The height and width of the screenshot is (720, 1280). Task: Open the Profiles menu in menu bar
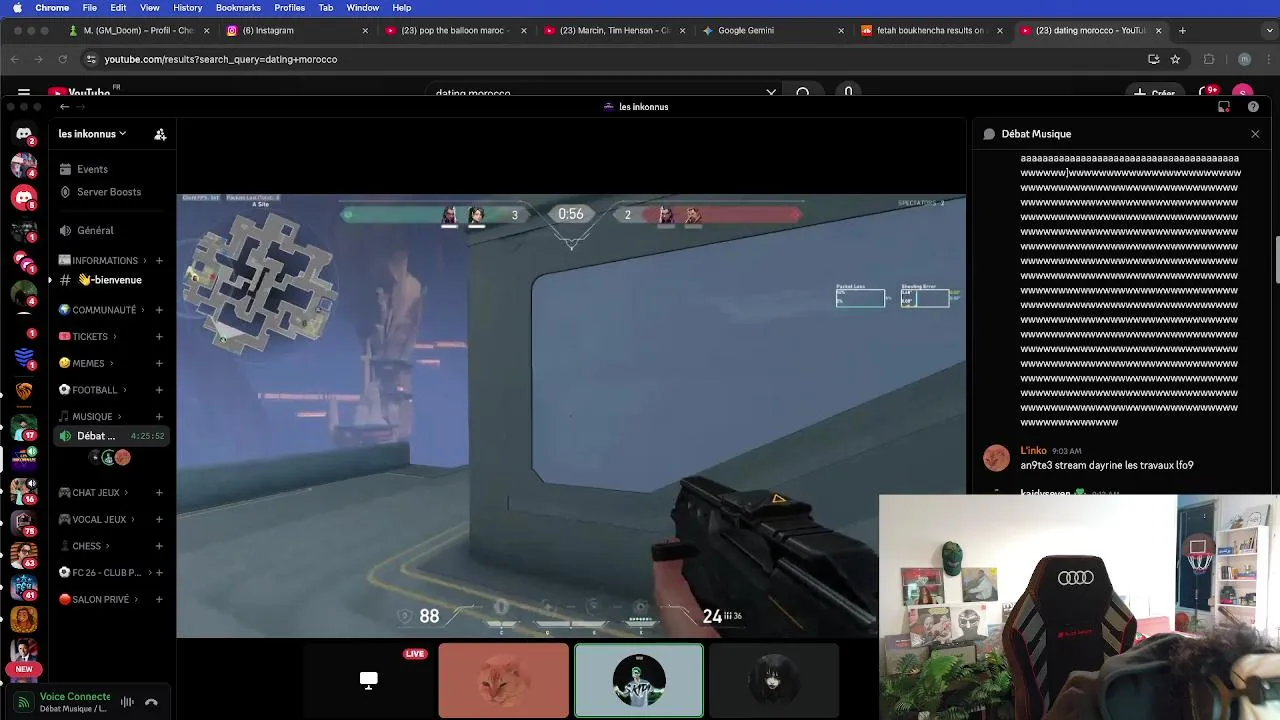(290, 8)
